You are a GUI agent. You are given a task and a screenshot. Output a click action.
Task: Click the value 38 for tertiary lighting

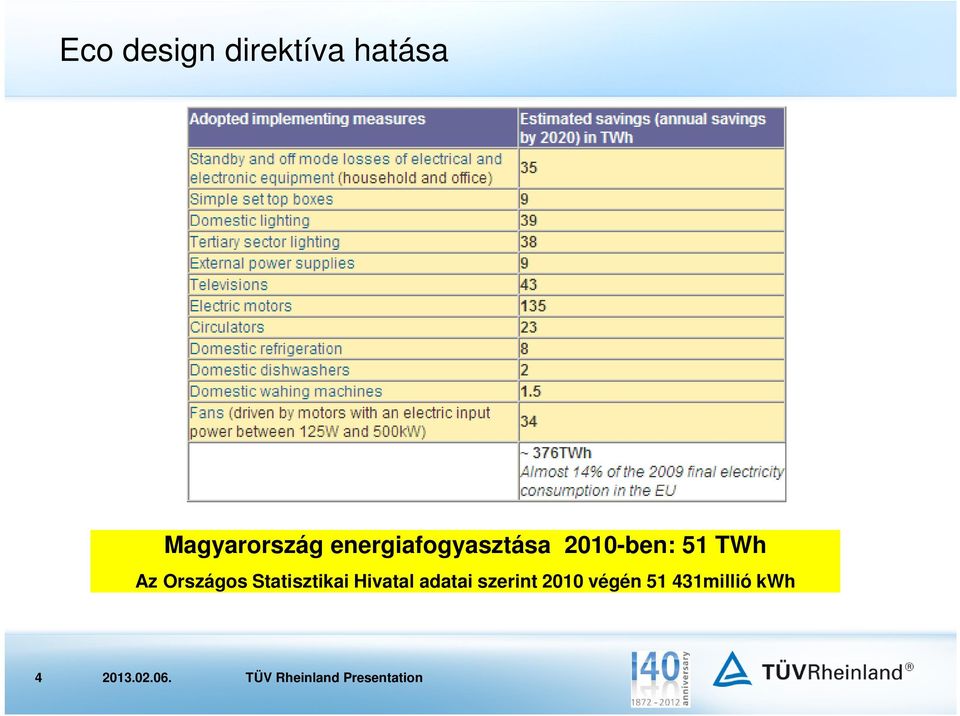coord(529,242)
